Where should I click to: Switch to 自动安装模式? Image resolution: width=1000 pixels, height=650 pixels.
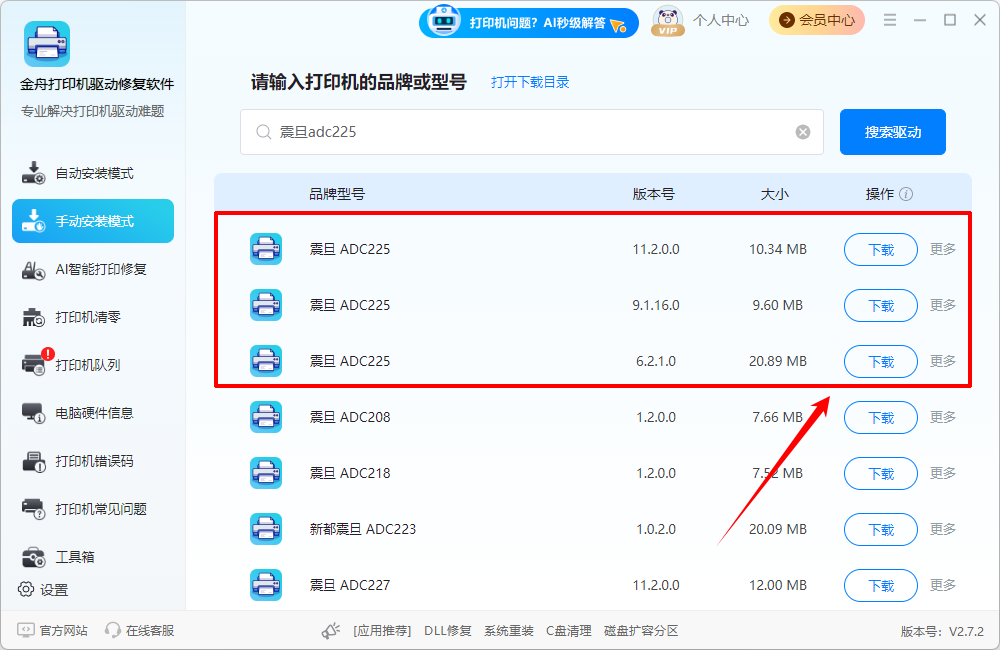click(x=93, y=174)
